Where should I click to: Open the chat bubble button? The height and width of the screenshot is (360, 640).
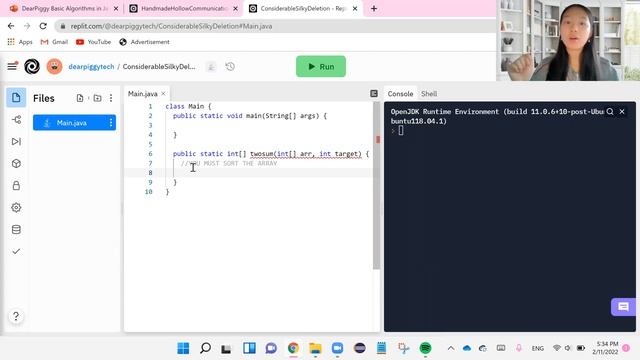(x=623, y=307)
